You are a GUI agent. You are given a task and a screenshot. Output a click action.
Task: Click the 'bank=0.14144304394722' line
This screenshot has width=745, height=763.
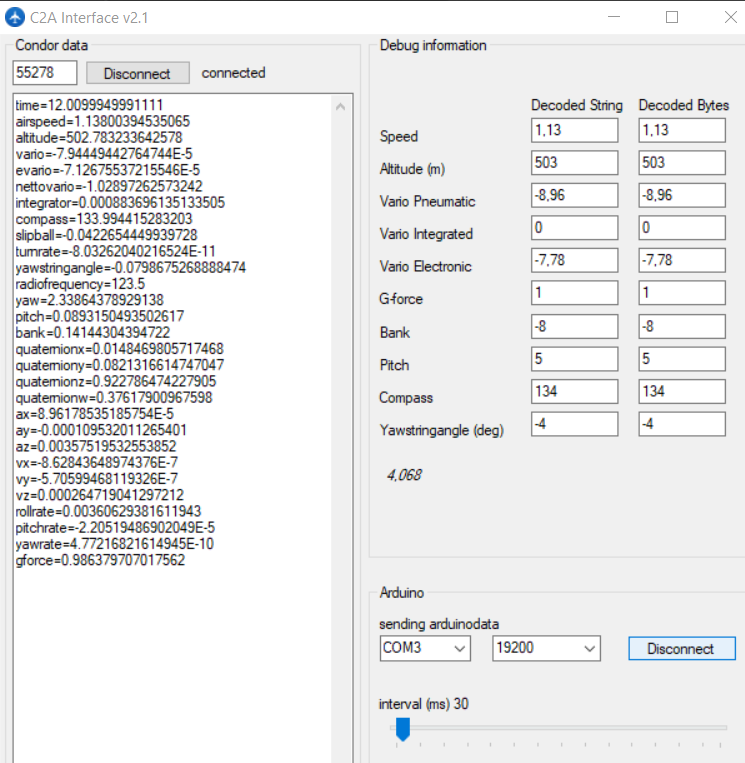(x=92, y=333)
